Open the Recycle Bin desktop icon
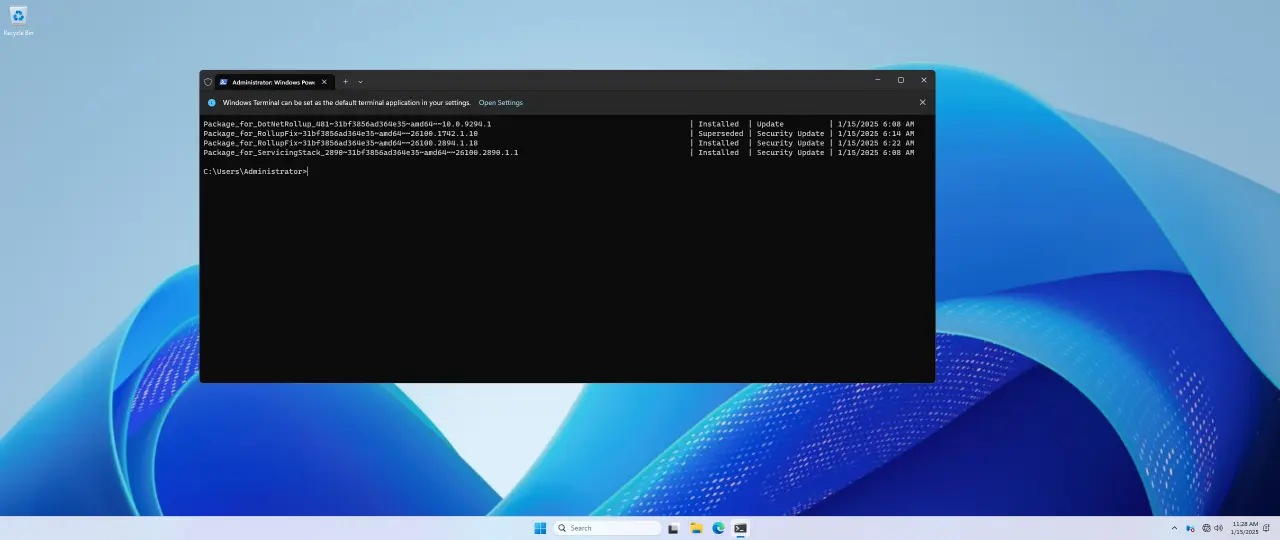 tap(18, 20)
